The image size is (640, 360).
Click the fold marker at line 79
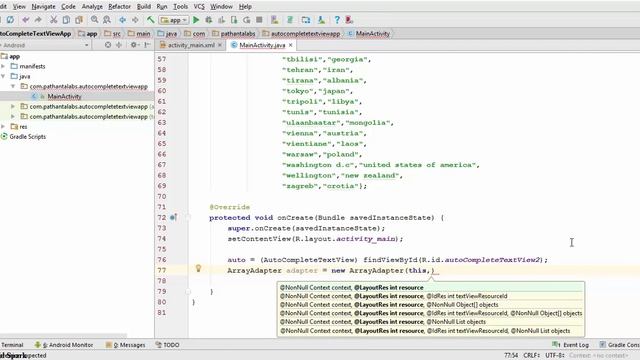click(188, 291)
